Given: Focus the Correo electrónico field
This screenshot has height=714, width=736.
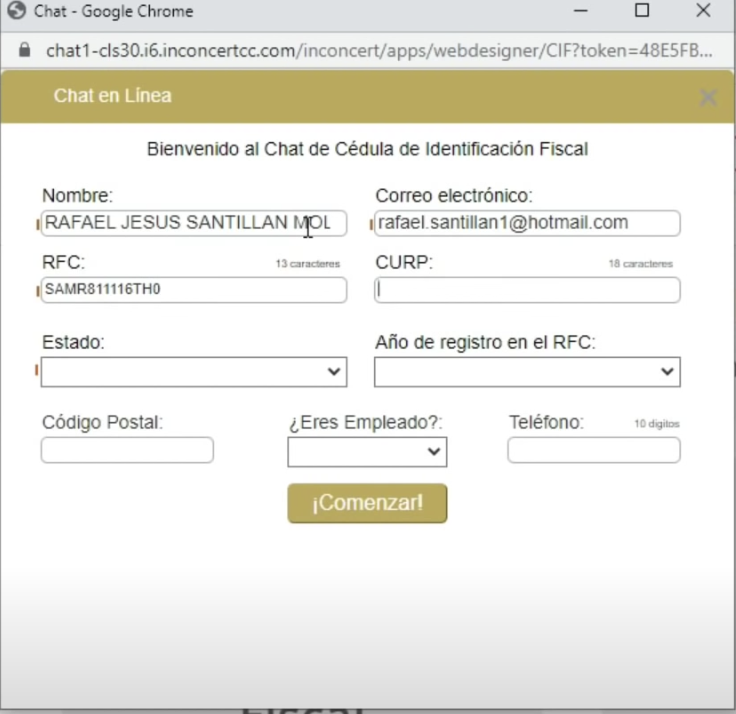Looking at the screenshot, I should (x=527, y=223).
